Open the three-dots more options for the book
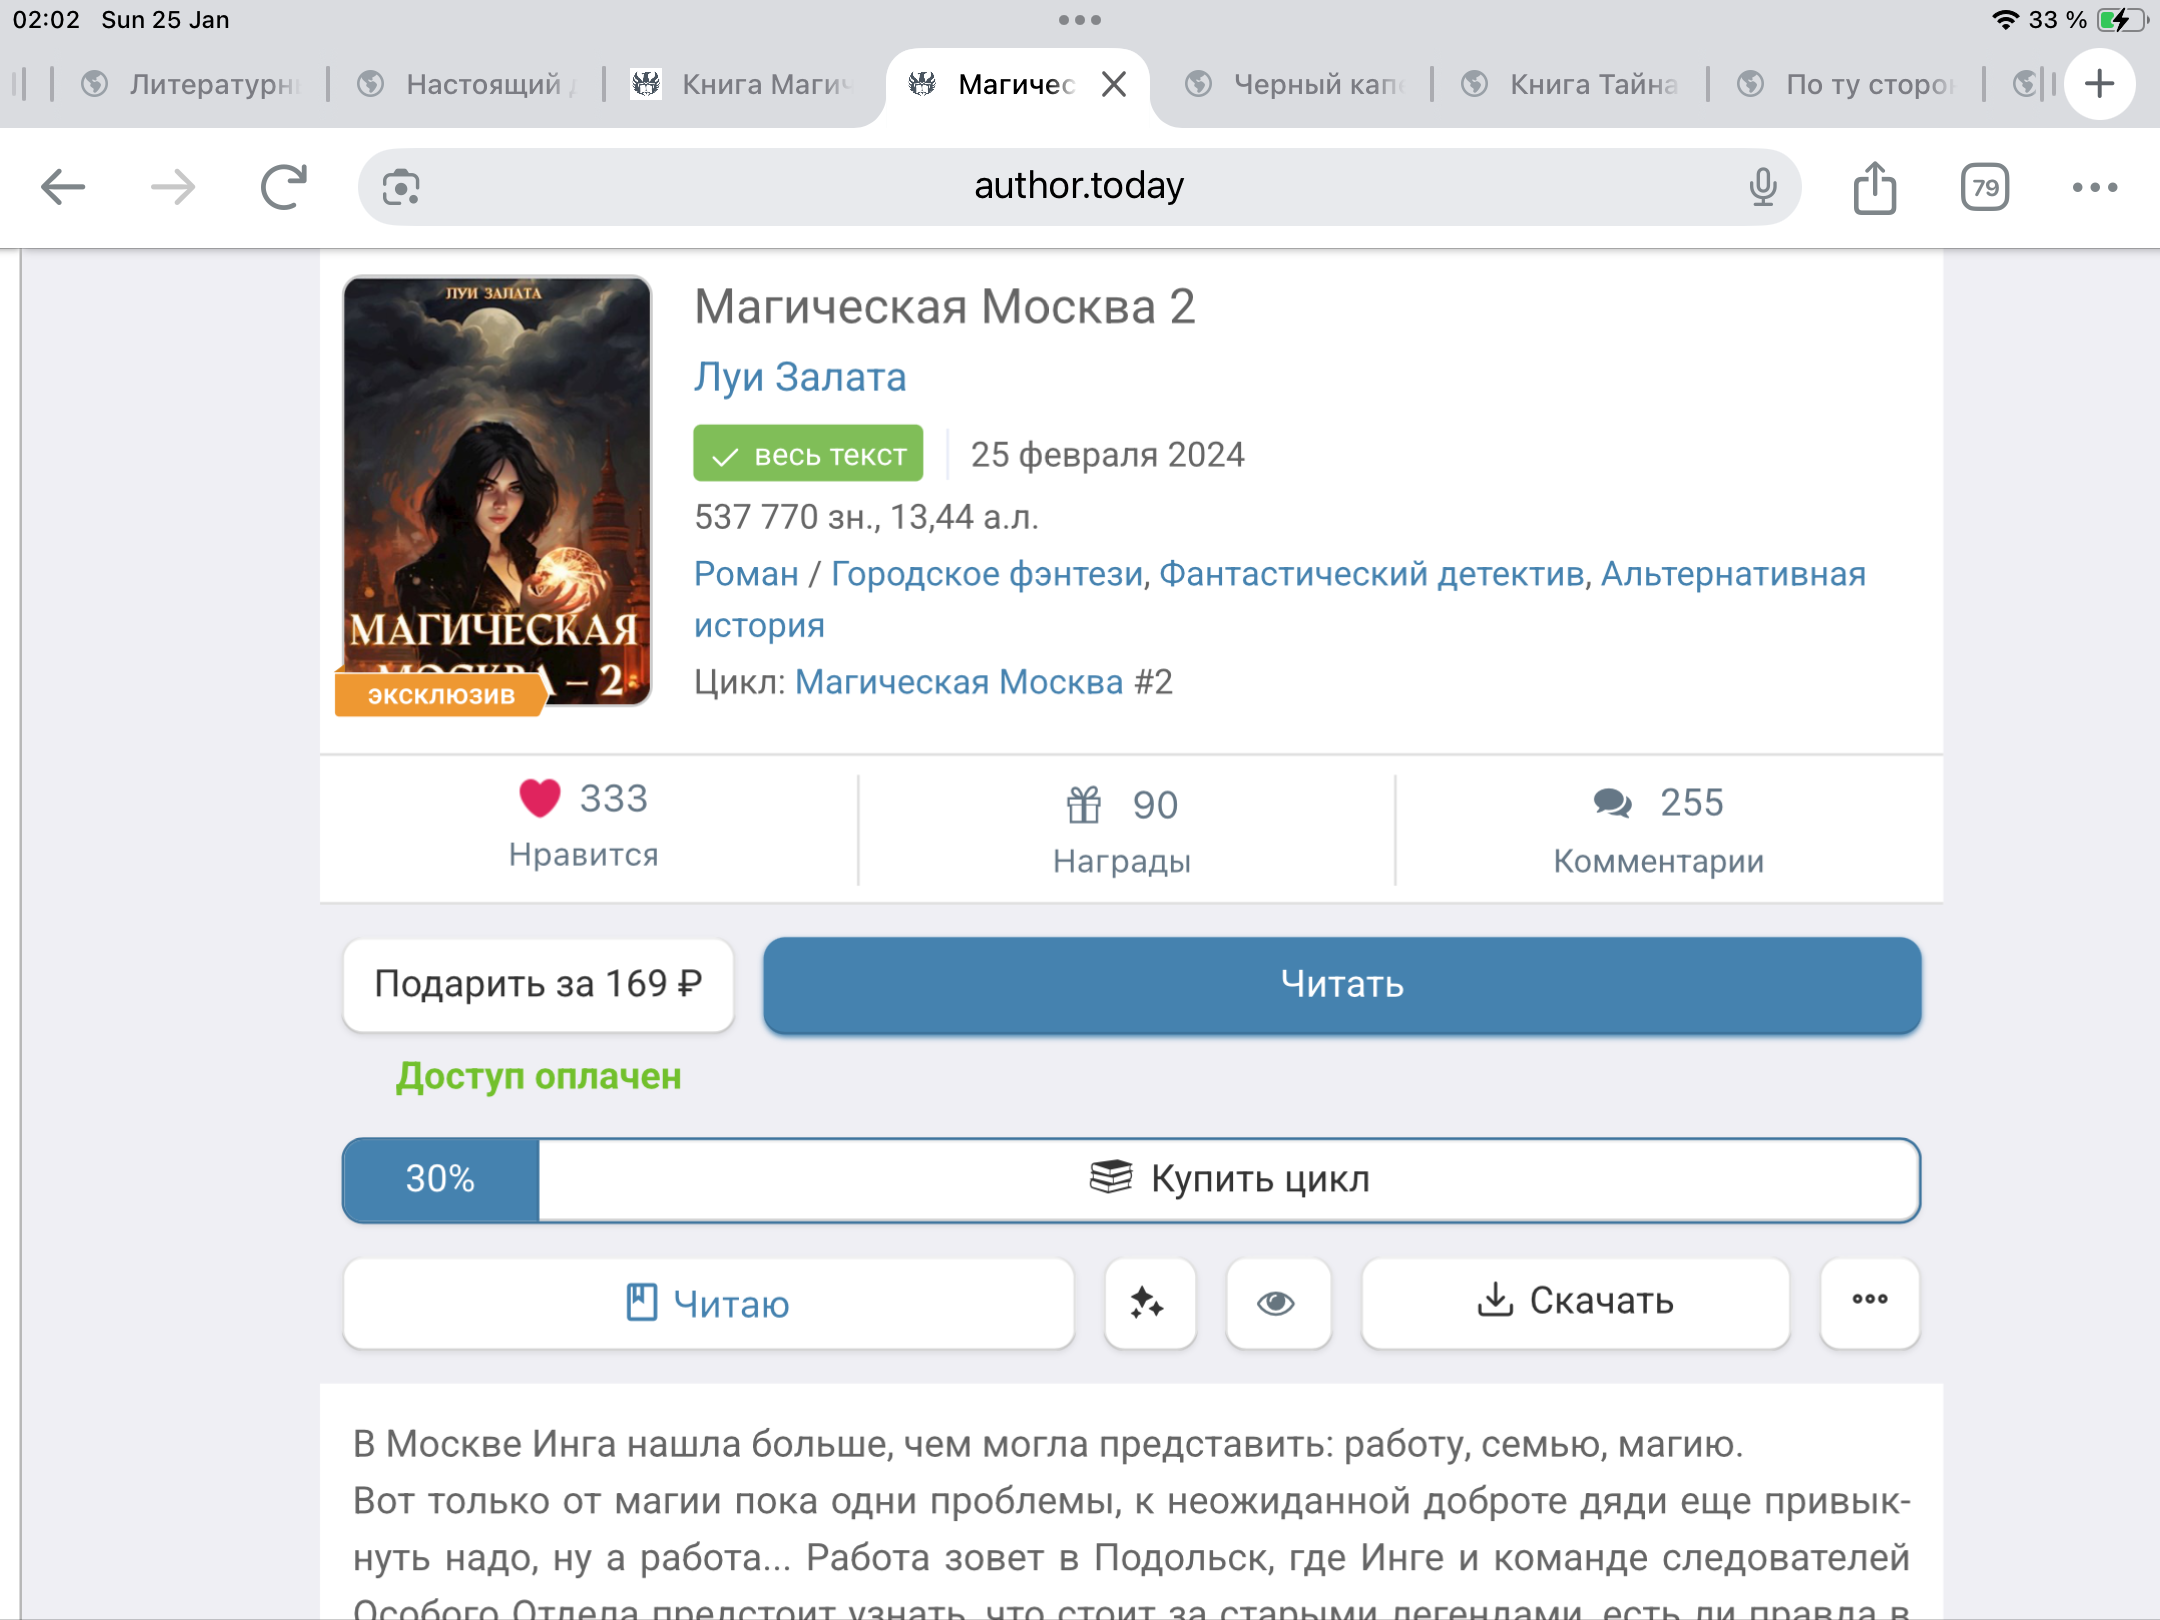 (1869, 1301)
